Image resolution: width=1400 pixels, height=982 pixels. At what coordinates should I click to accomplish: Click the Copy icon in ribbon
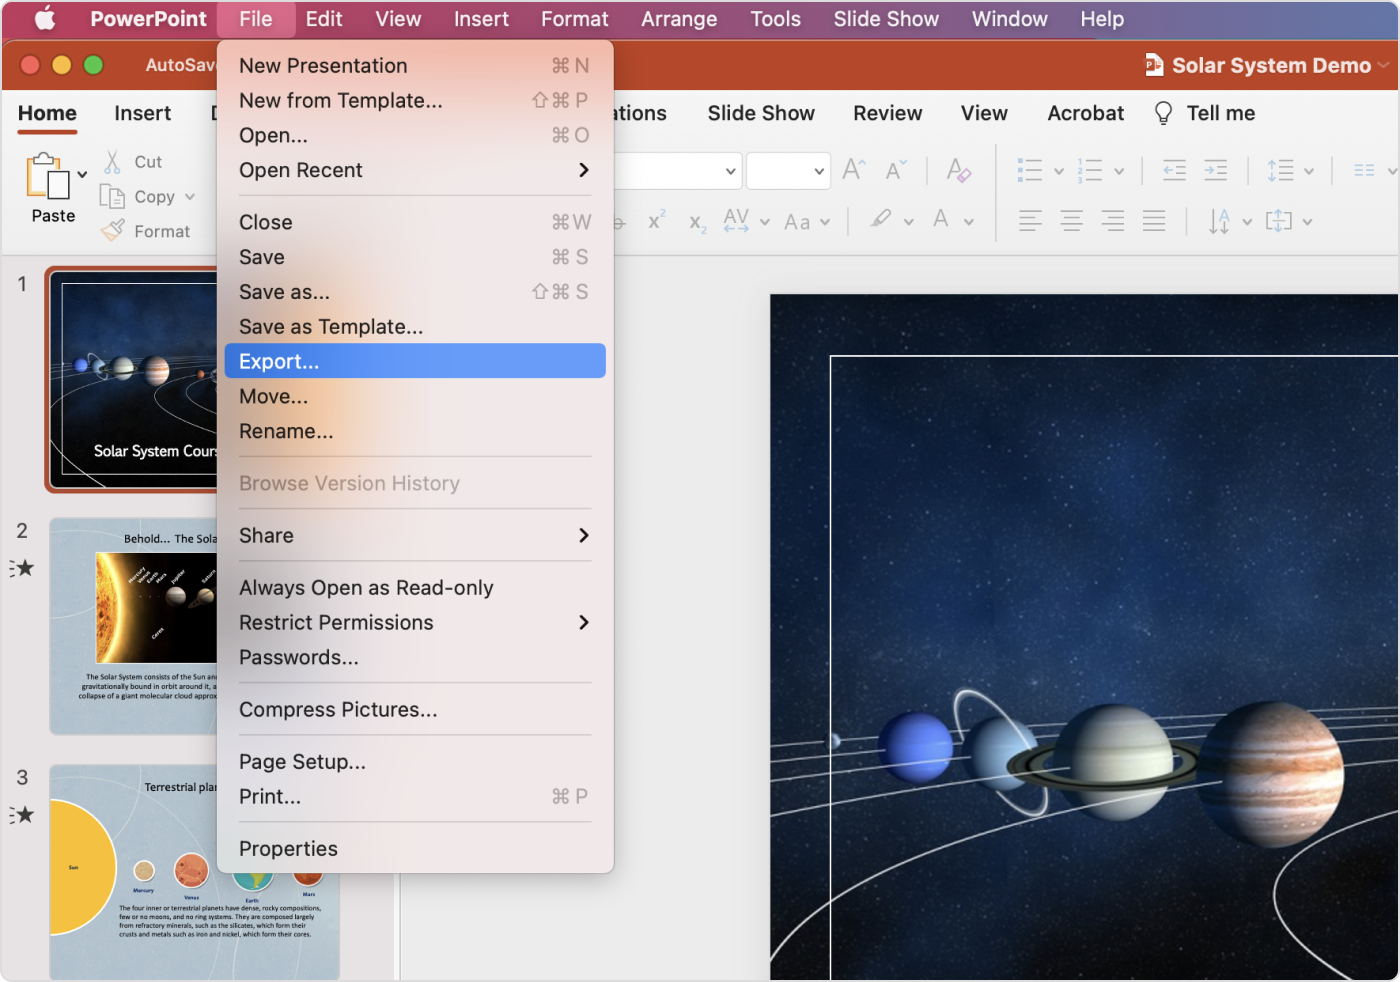click(x=112, y=196)
